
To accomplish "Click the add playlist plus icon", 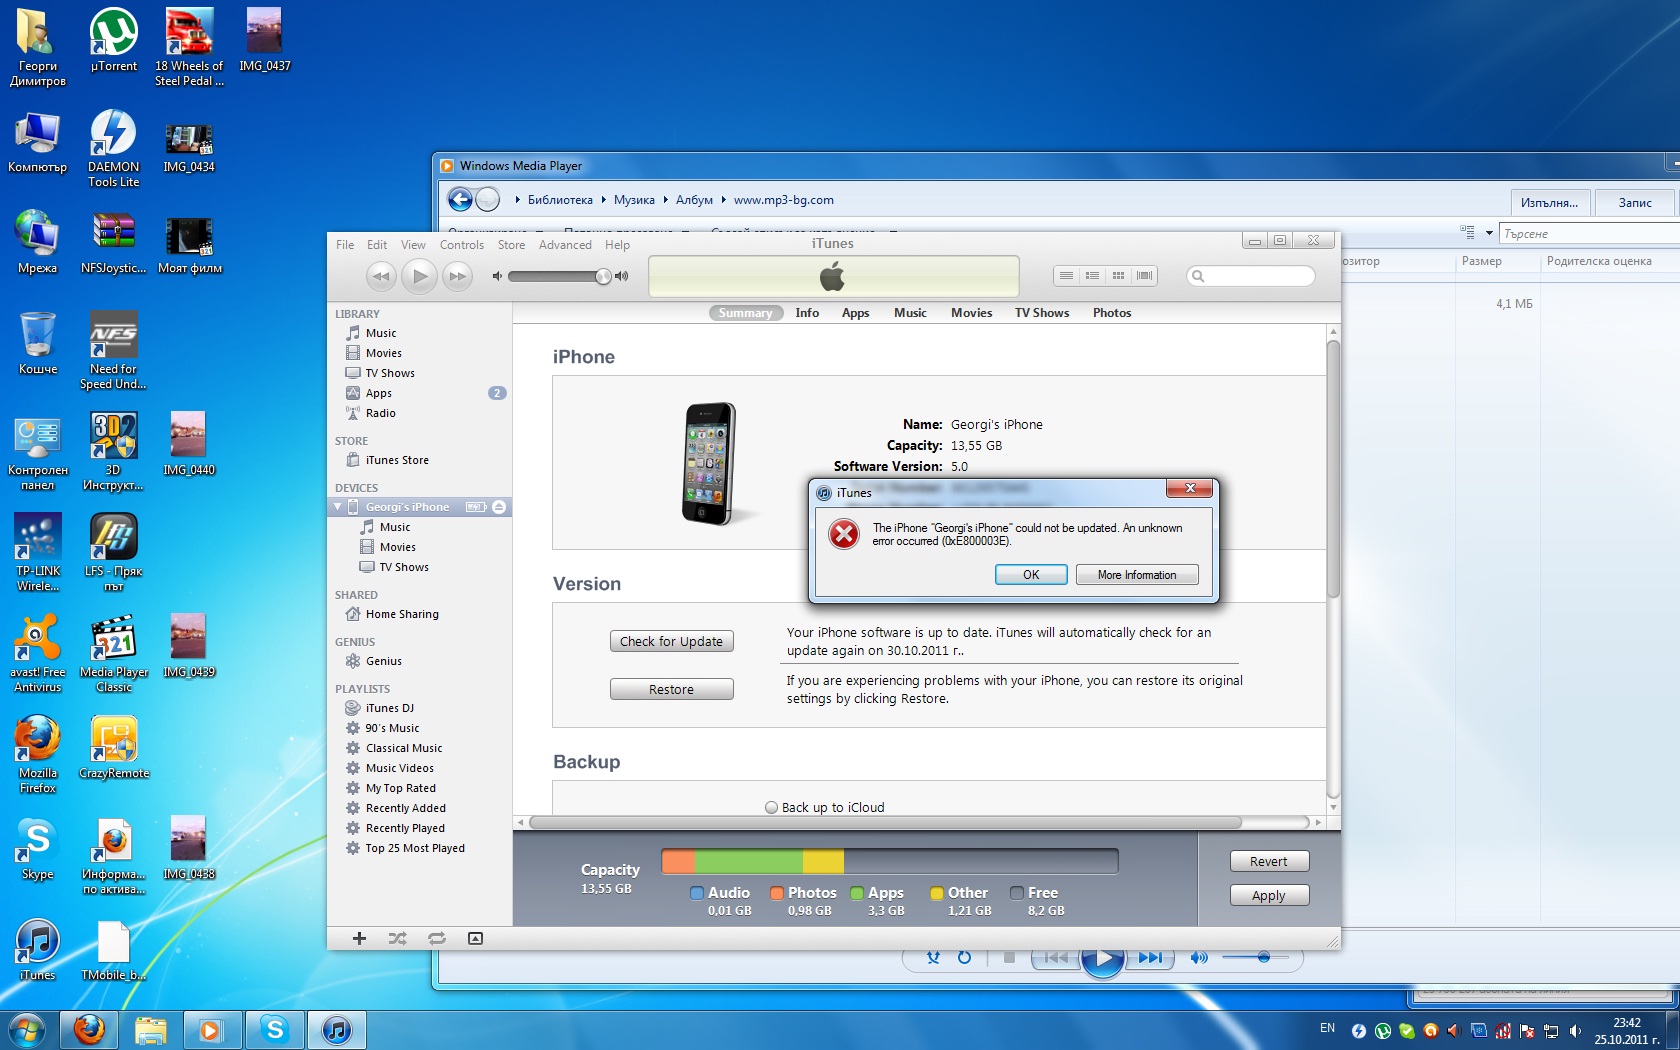I will point(359,938).
